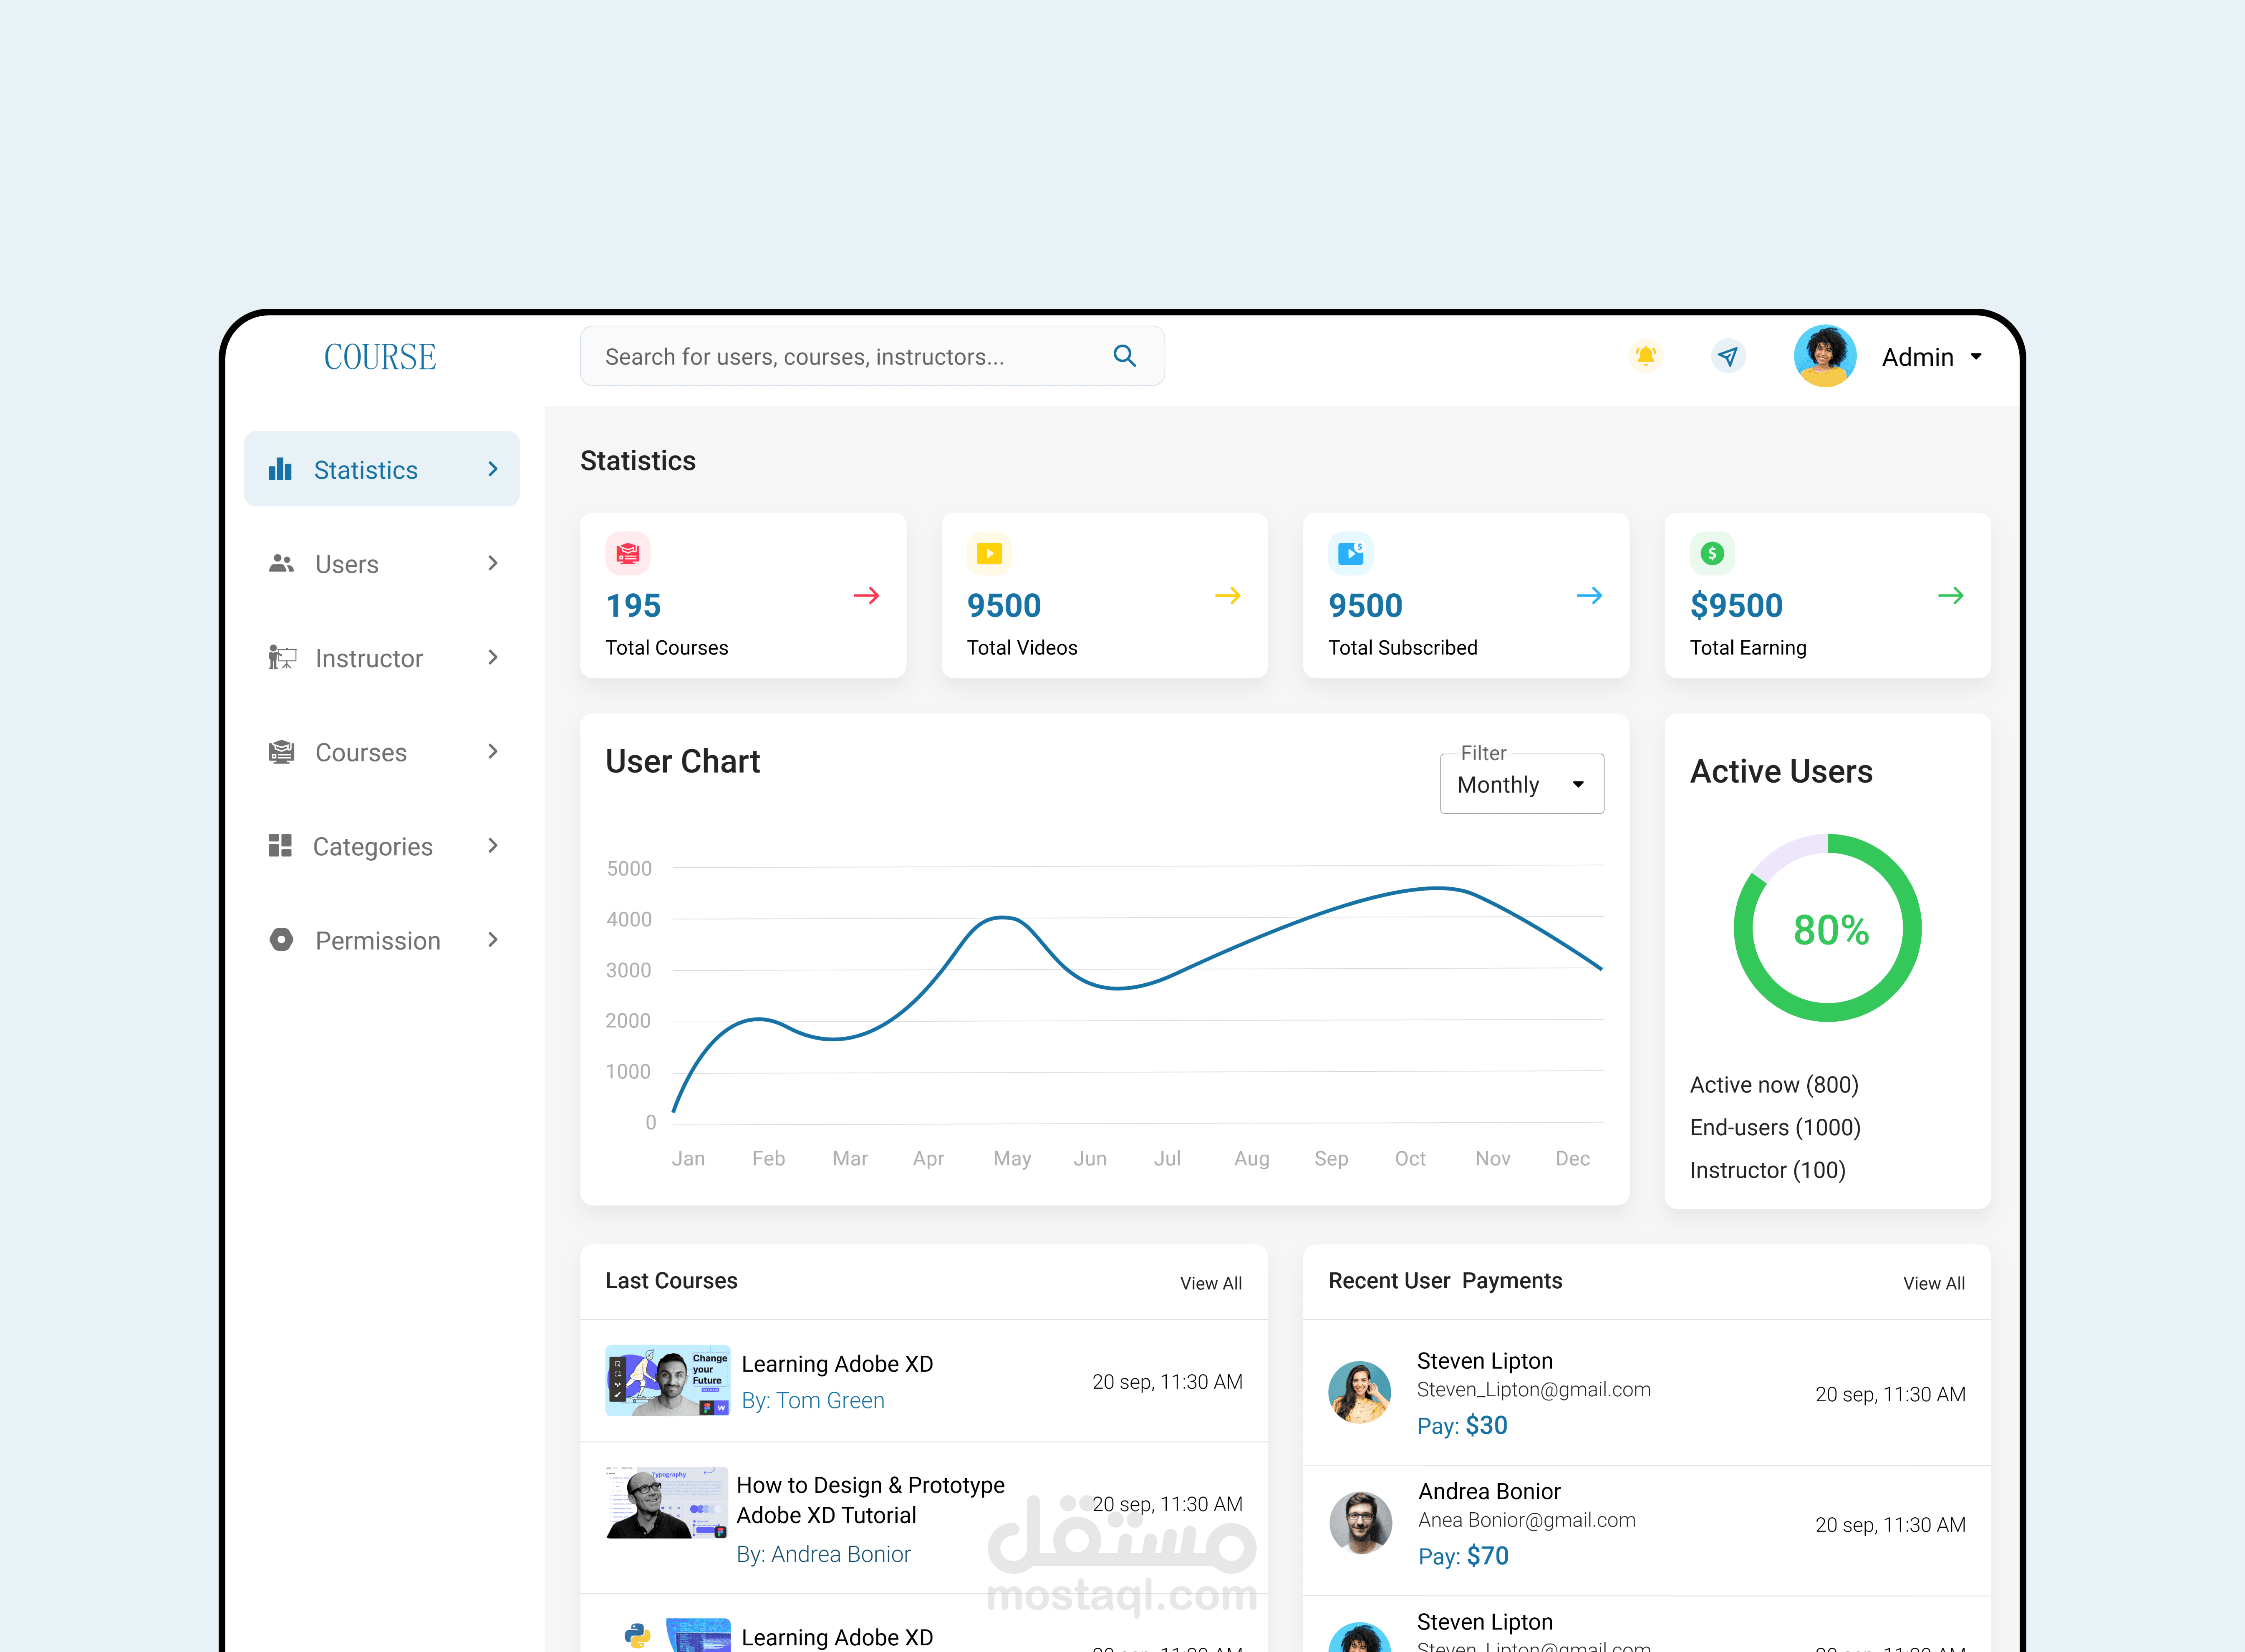
Task: Follow the red arrow on Total Courses card
Action: click(866, 596)
